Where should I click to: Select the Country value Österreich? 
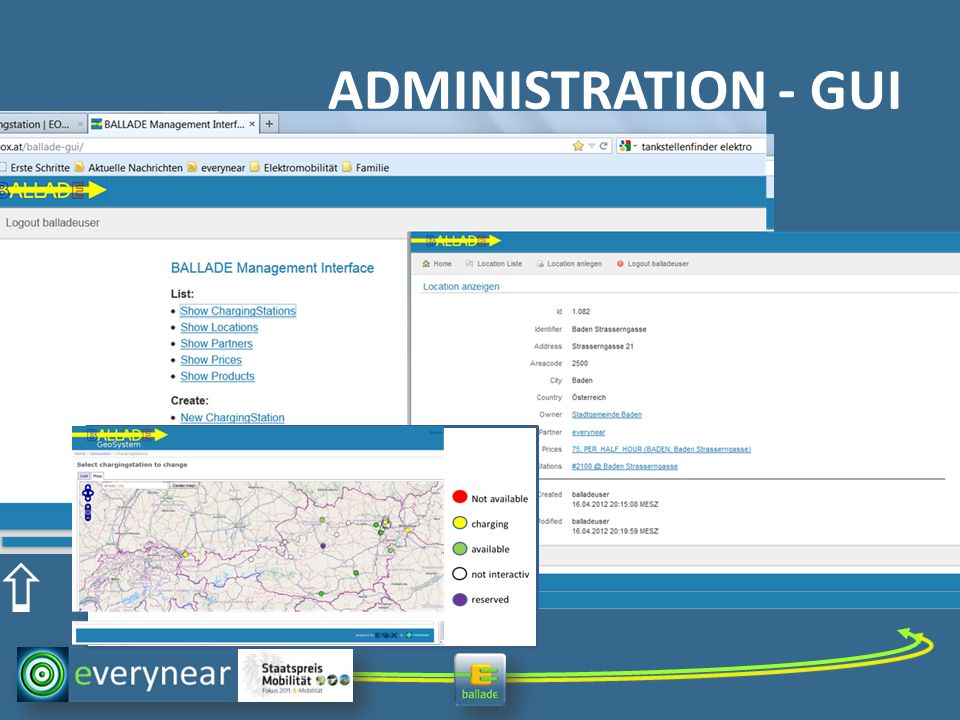pyautogui.click(x=589, y=398)
